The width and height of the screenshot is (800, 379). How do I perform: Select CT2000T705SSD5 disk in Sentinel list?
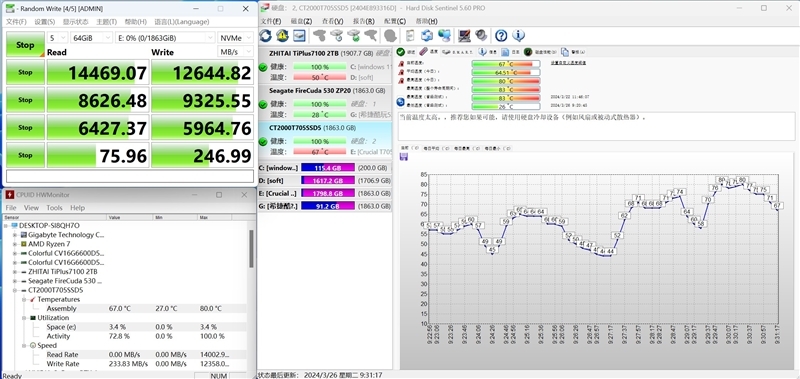[x=325, y=141]
